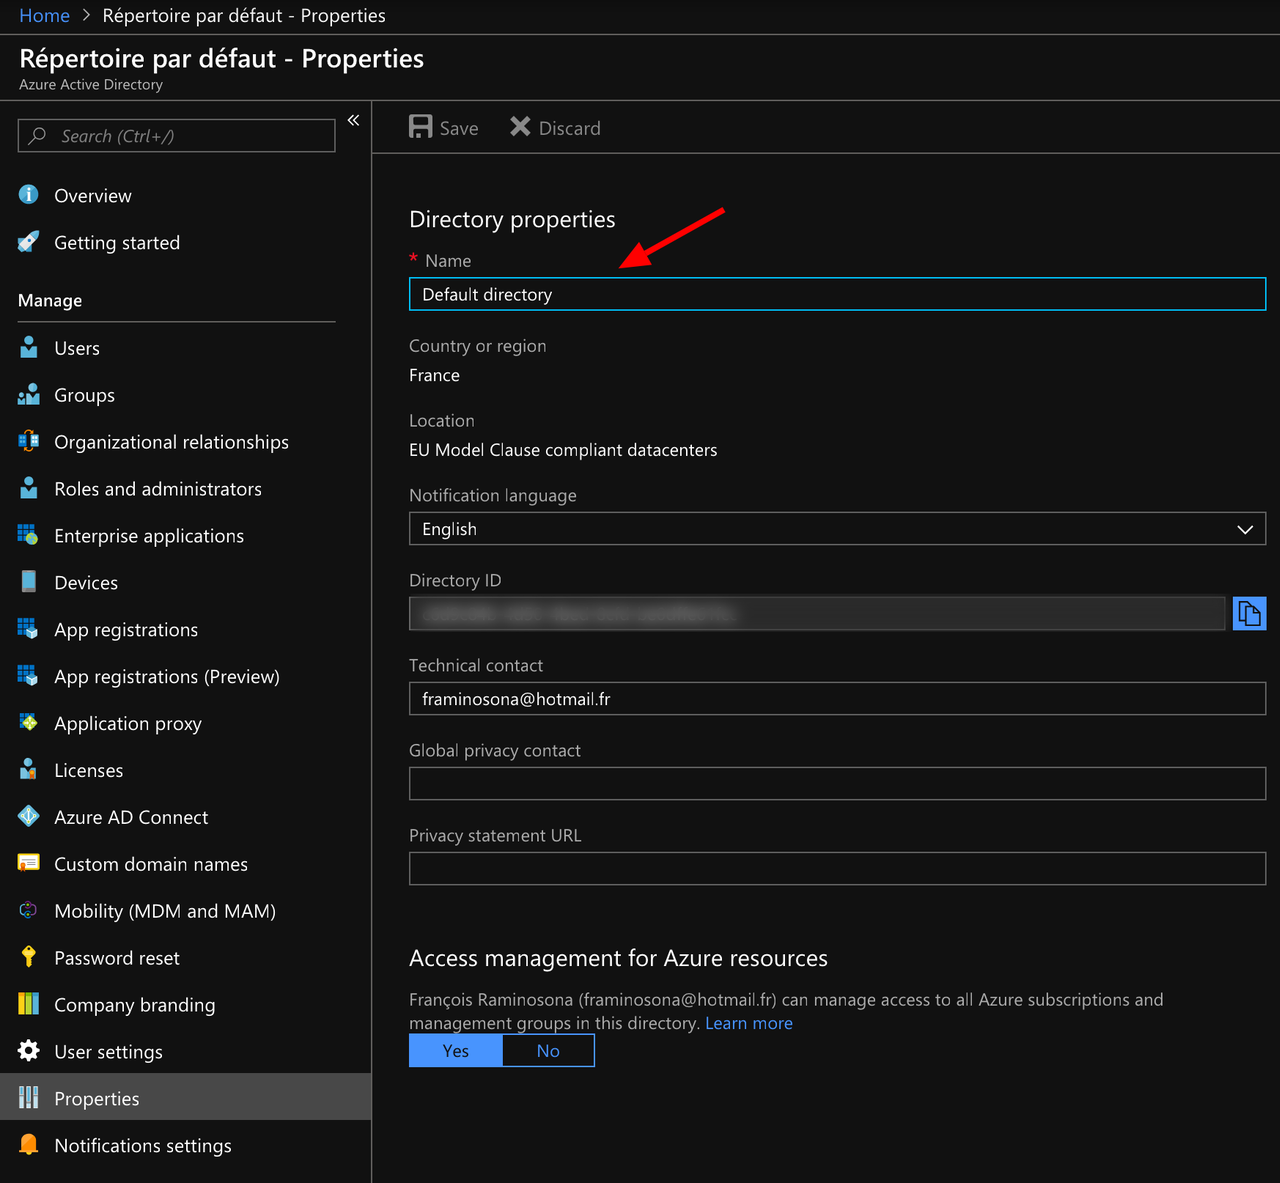Image resolution: width=1280 pixels, height=1183 pixels.
Task: Click the Mobility (MDM and MAM) icon
Action: point(28,910)
